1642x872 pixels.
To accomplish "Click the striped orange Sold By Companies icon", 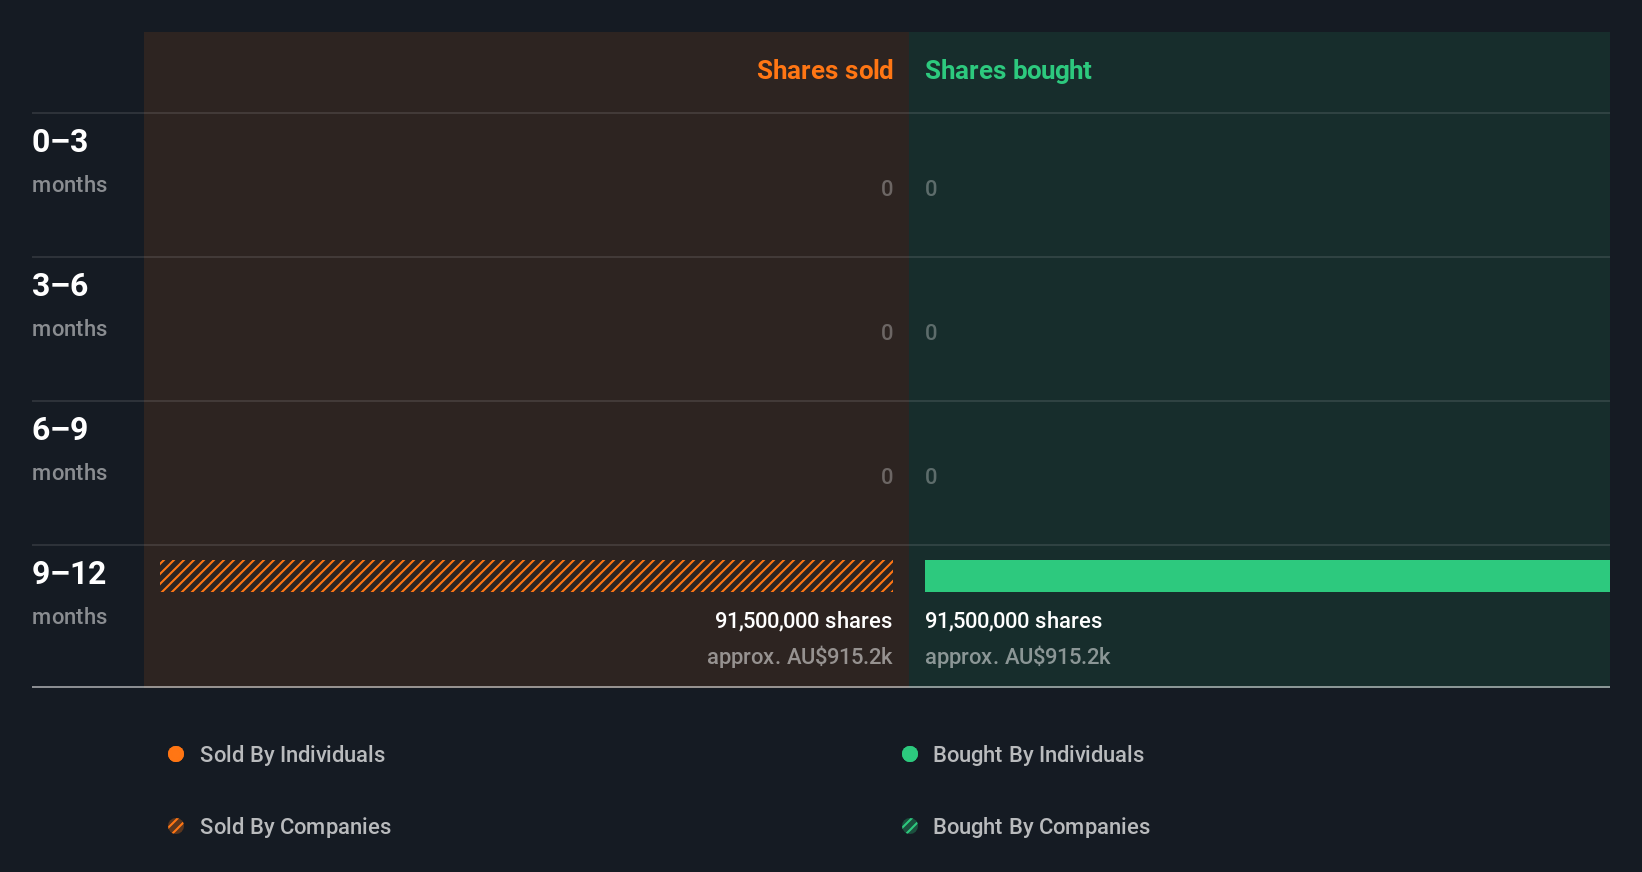I will pyautogui.click(x=176, y=826).
